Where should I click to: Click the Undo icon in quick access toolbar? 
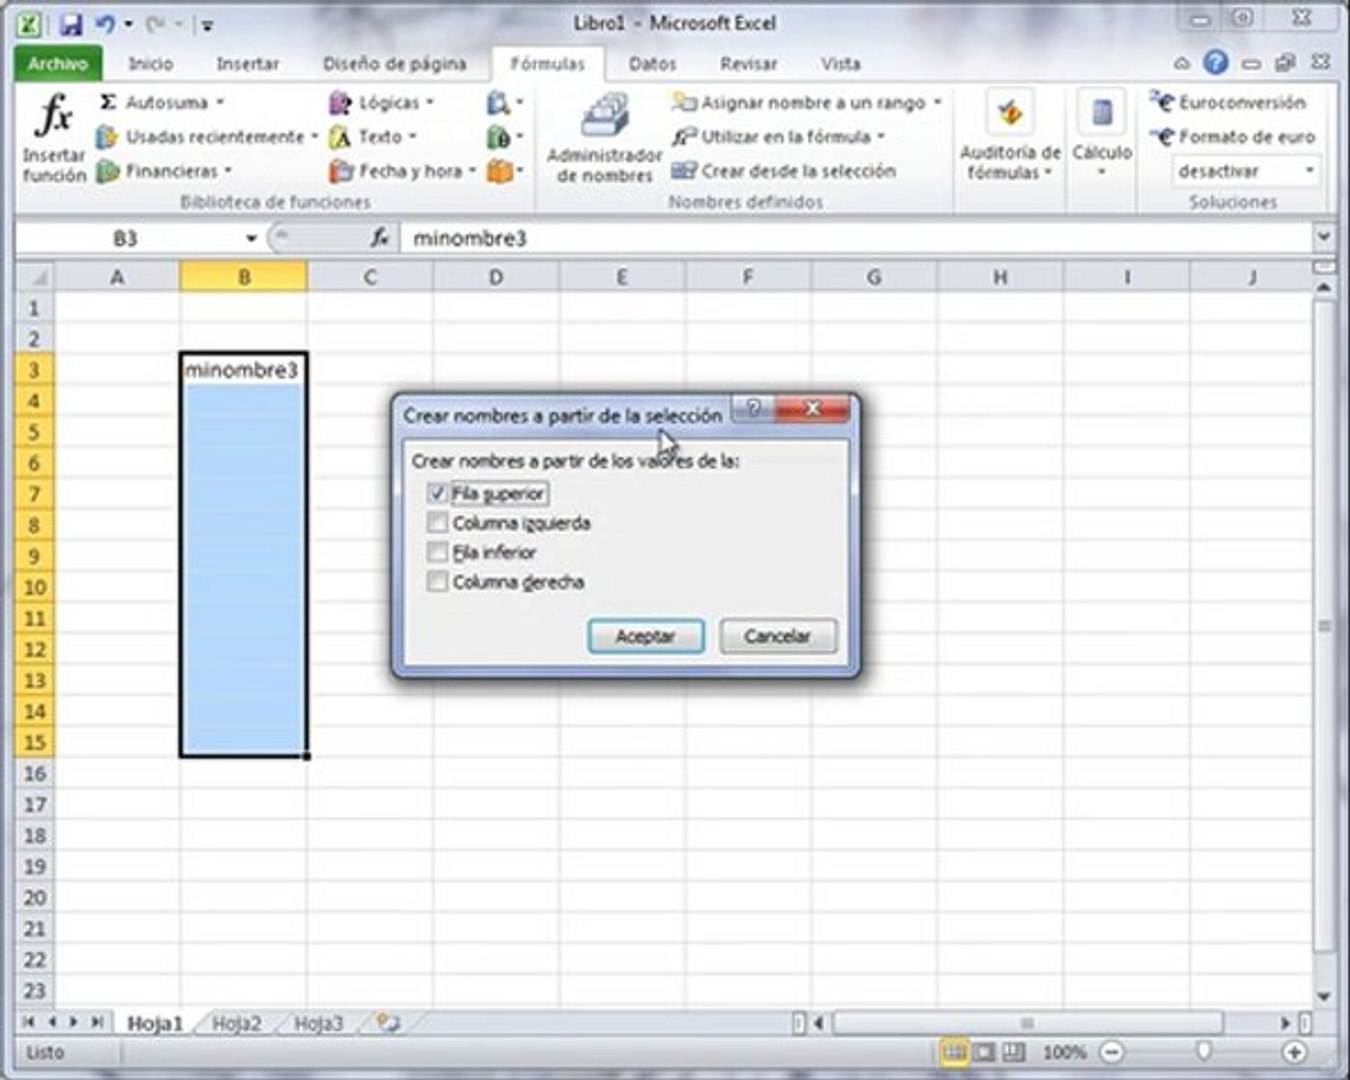point(105,23)
